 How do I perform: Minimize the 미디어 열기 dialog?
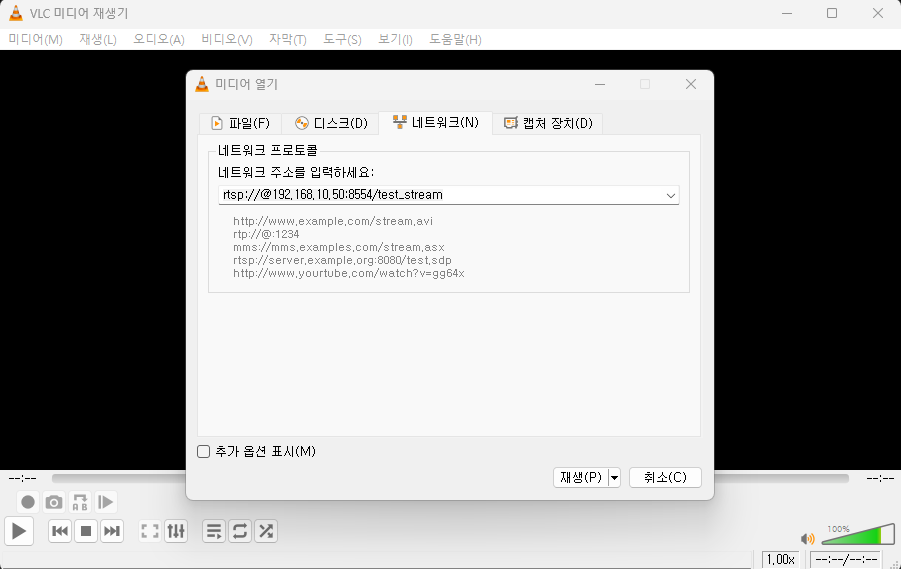600,84
